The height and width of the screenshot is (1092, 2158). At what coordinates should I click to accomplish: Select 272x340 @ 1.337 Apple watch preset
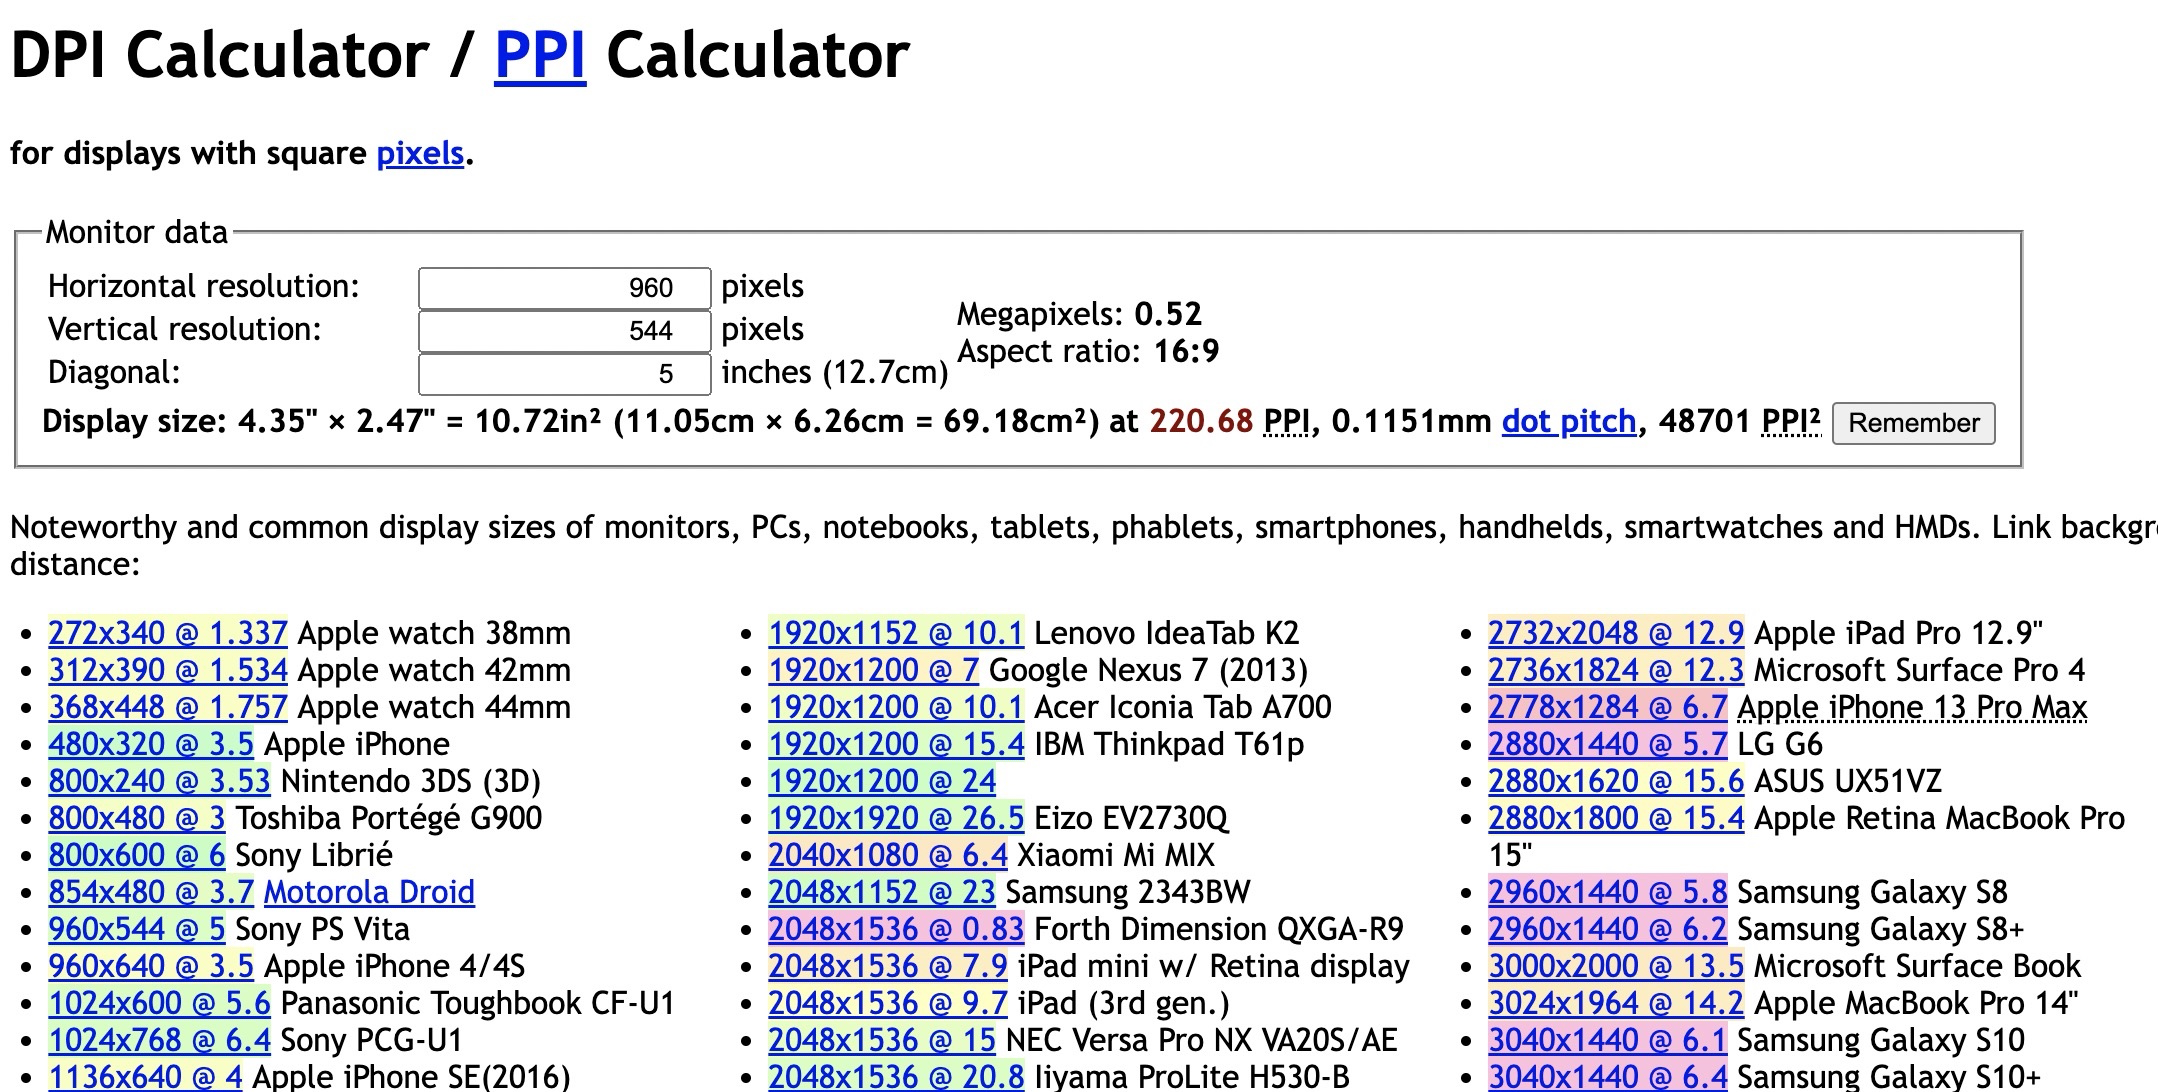[167, 633]
